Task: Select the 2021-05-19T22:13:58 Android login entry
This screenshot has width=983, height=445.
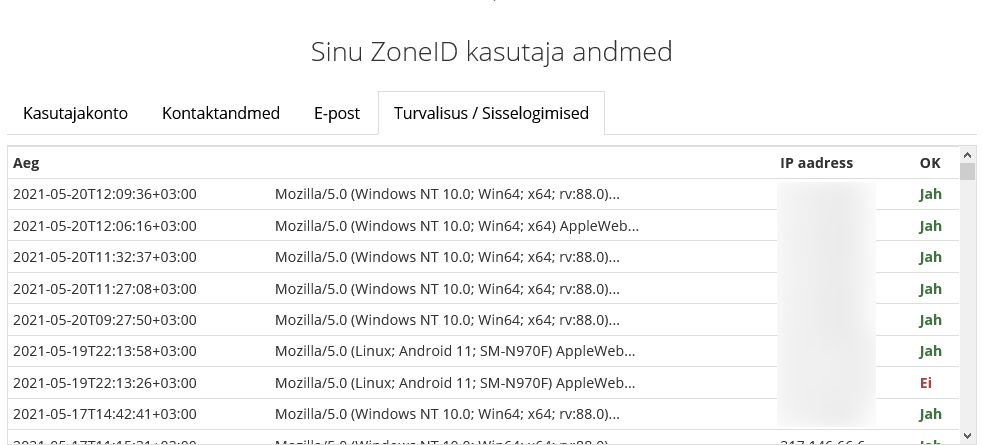Action: 483,351
